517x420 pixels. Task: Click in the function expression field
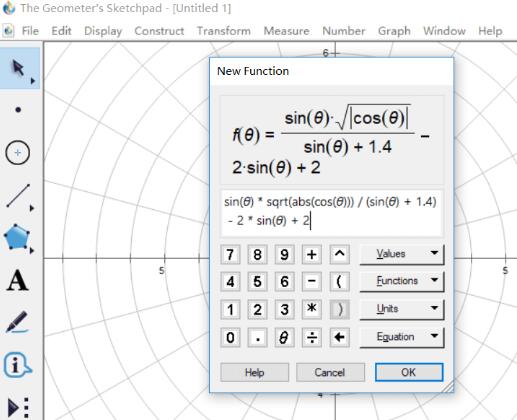[331, 213]
